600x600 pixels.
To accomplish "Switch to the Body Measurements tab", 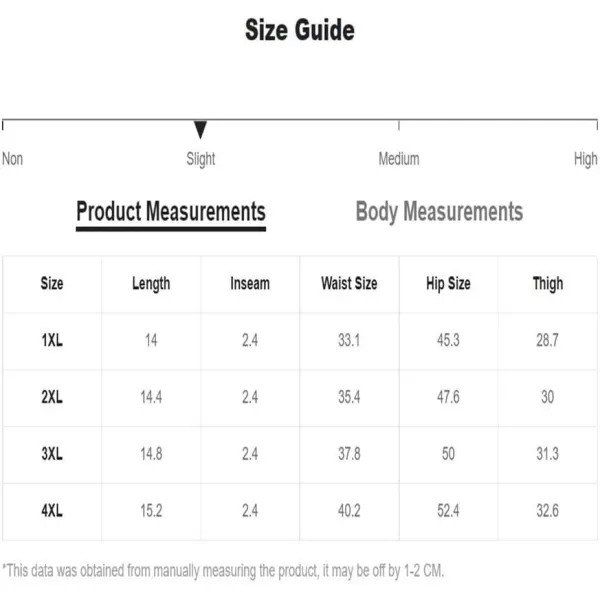I will pos(439,212).
